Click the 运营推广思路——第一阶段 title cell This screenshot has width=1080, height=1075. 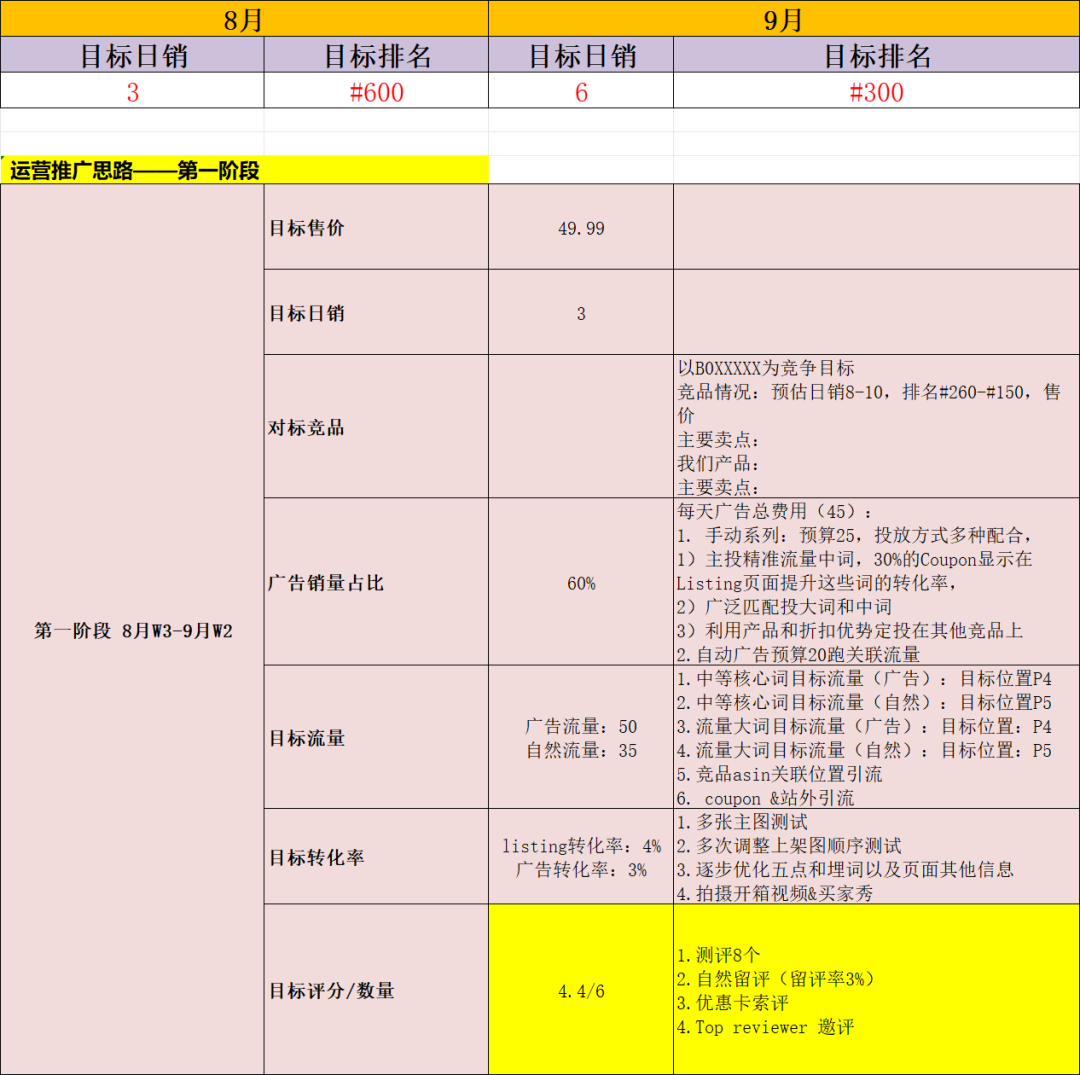tap(245, 169)
